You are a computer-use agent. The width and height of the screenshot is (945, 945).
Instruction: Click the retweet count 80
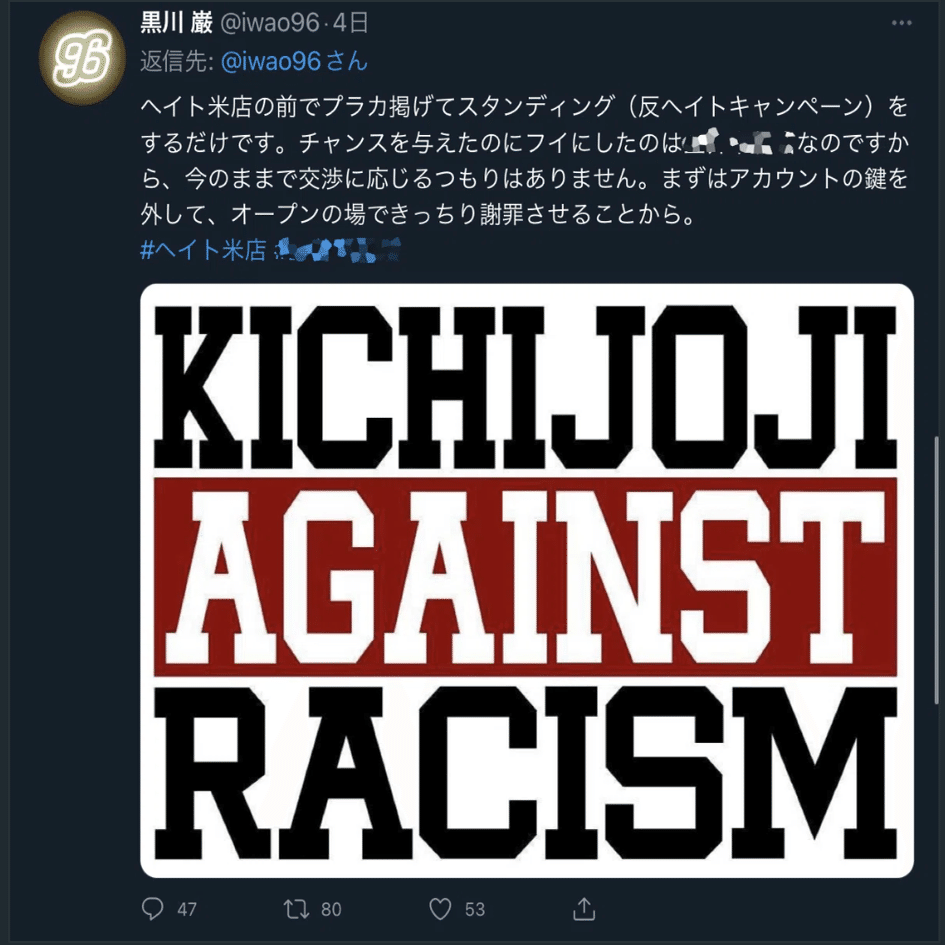(x=331, y=909)
